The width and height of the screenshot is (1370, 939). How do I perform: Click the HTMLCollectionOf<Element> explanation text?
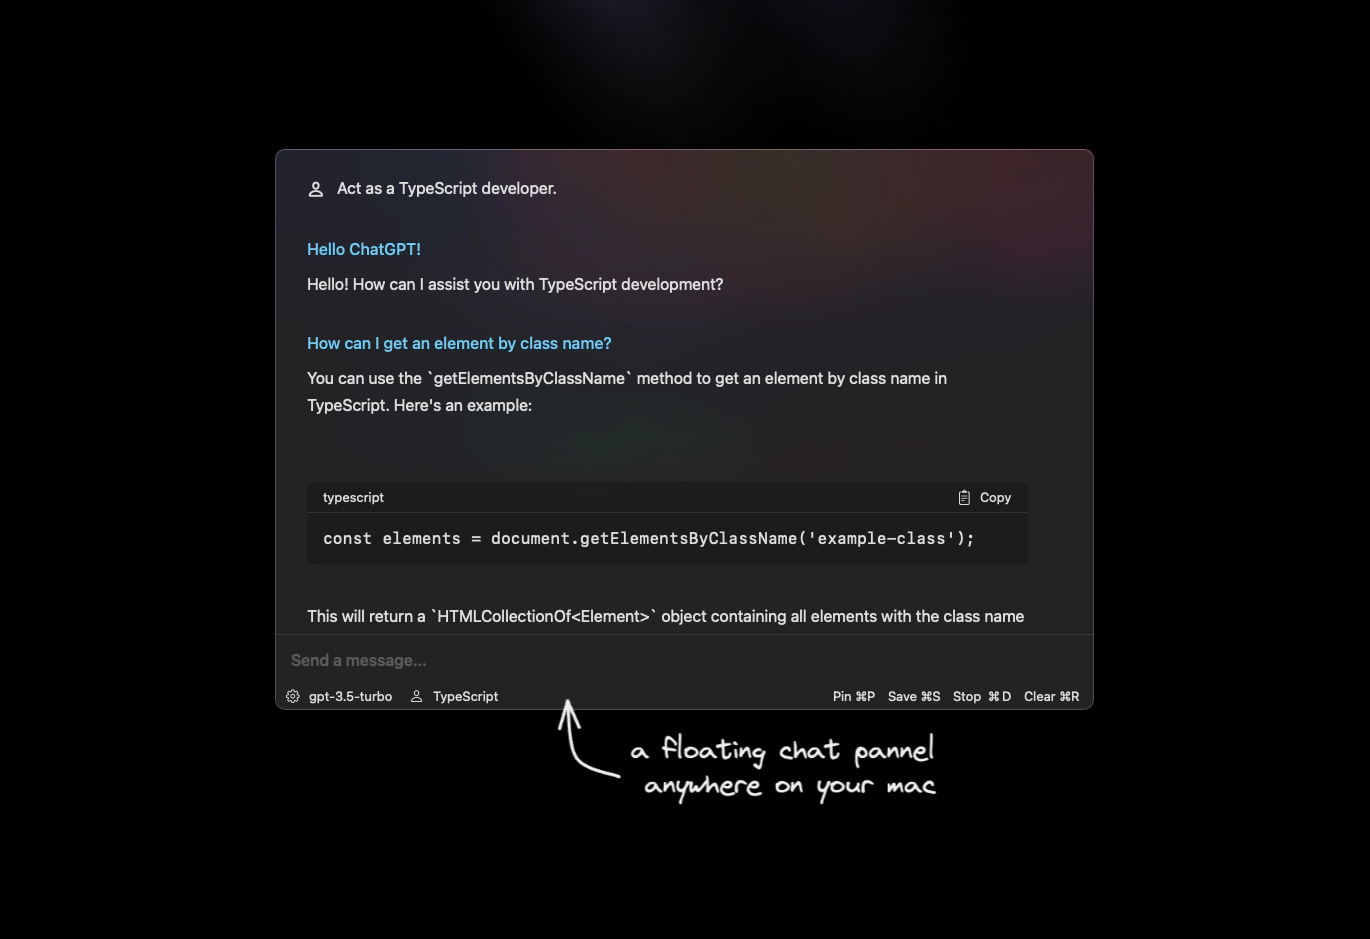click(x=665, y=616)
